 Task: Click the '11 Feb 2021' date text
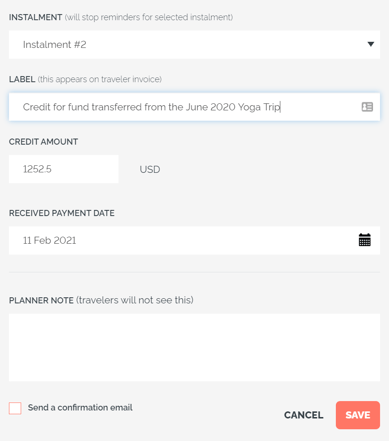tap(49, 240)
